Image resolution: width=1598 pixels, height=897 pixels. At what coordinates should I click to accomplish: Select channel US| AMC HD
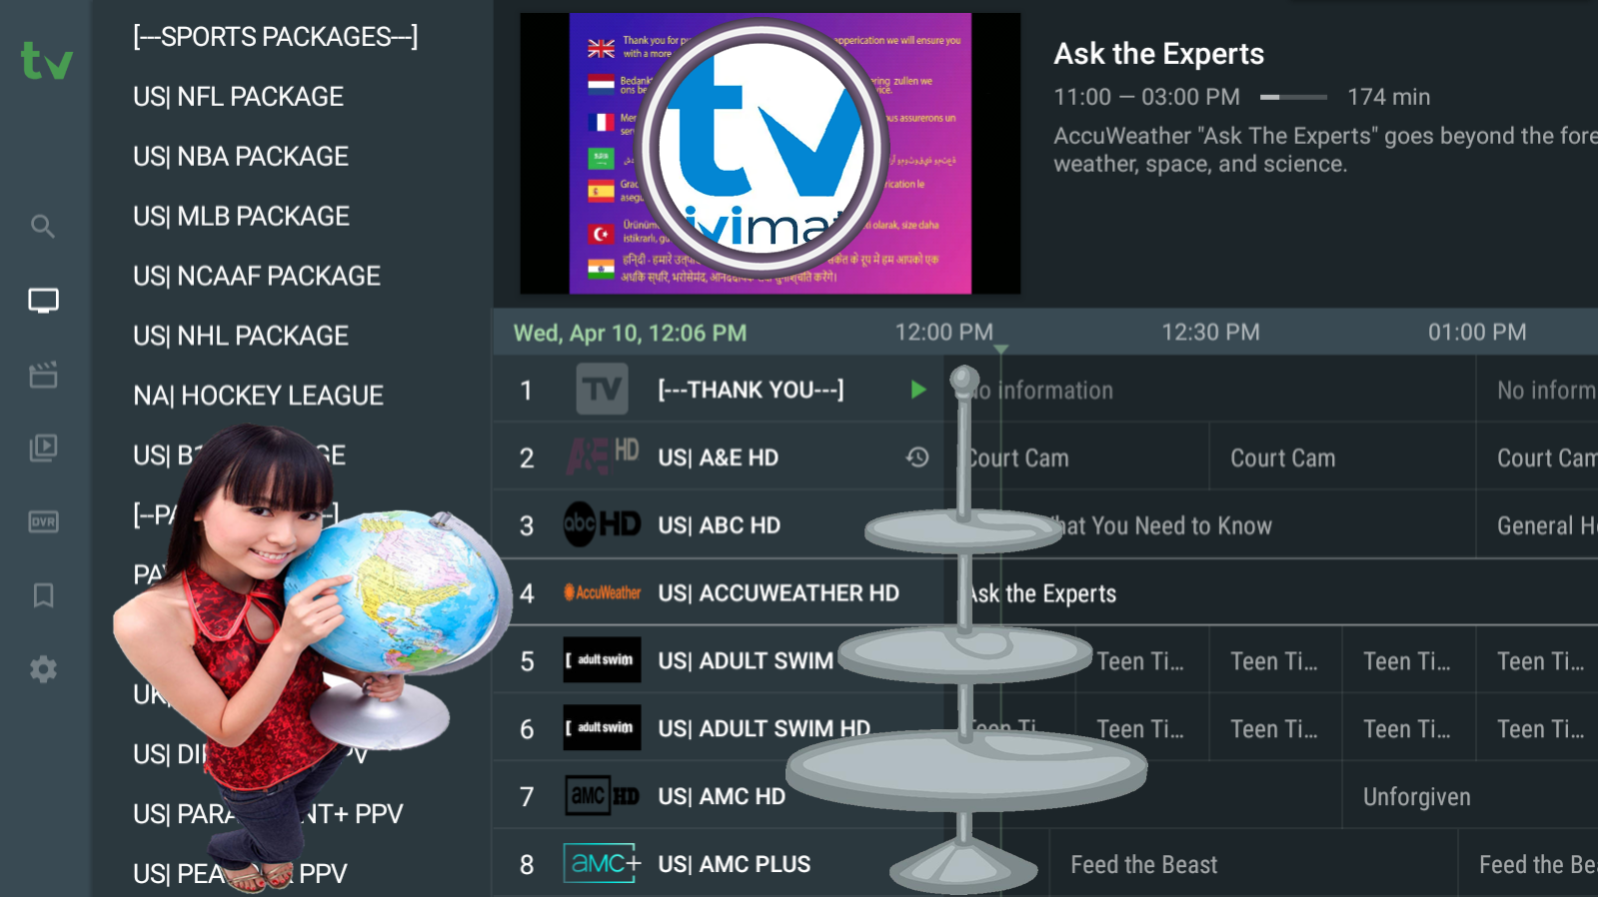pos(718,796)
